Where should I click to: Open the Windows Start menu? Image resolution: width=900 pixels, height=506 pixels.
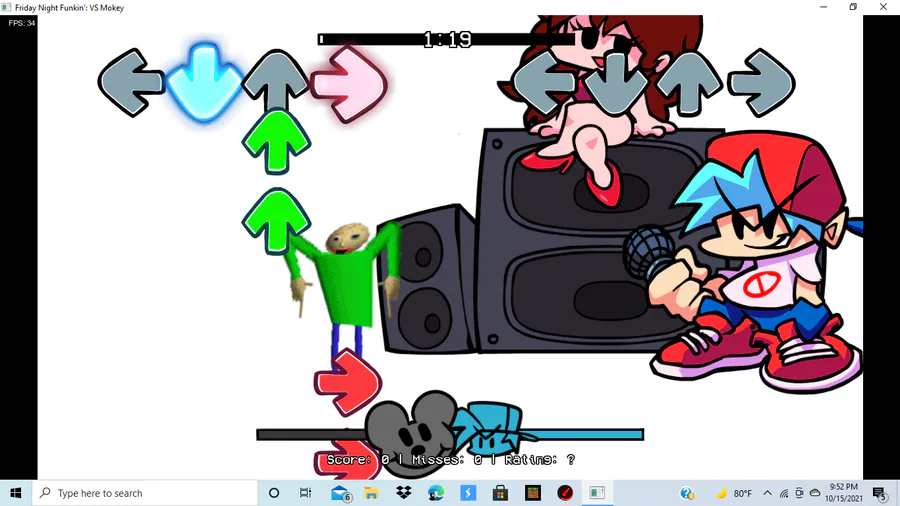15,493
